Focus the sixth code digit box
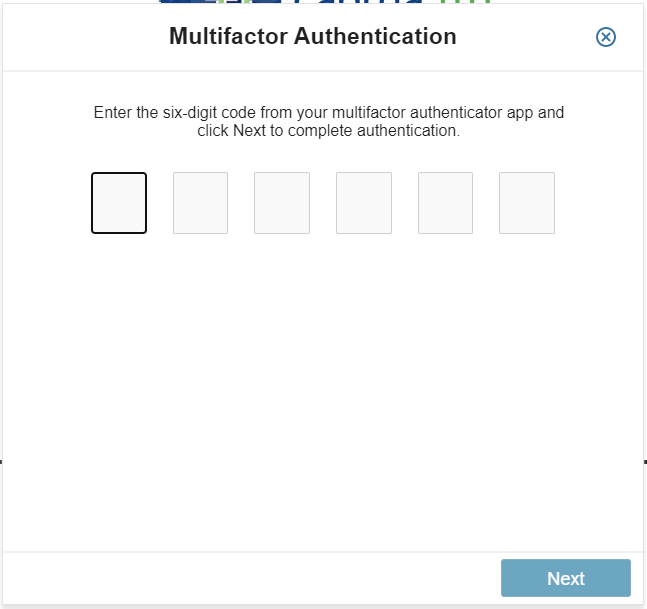The image size is (647, 609). tap(527, 203)
